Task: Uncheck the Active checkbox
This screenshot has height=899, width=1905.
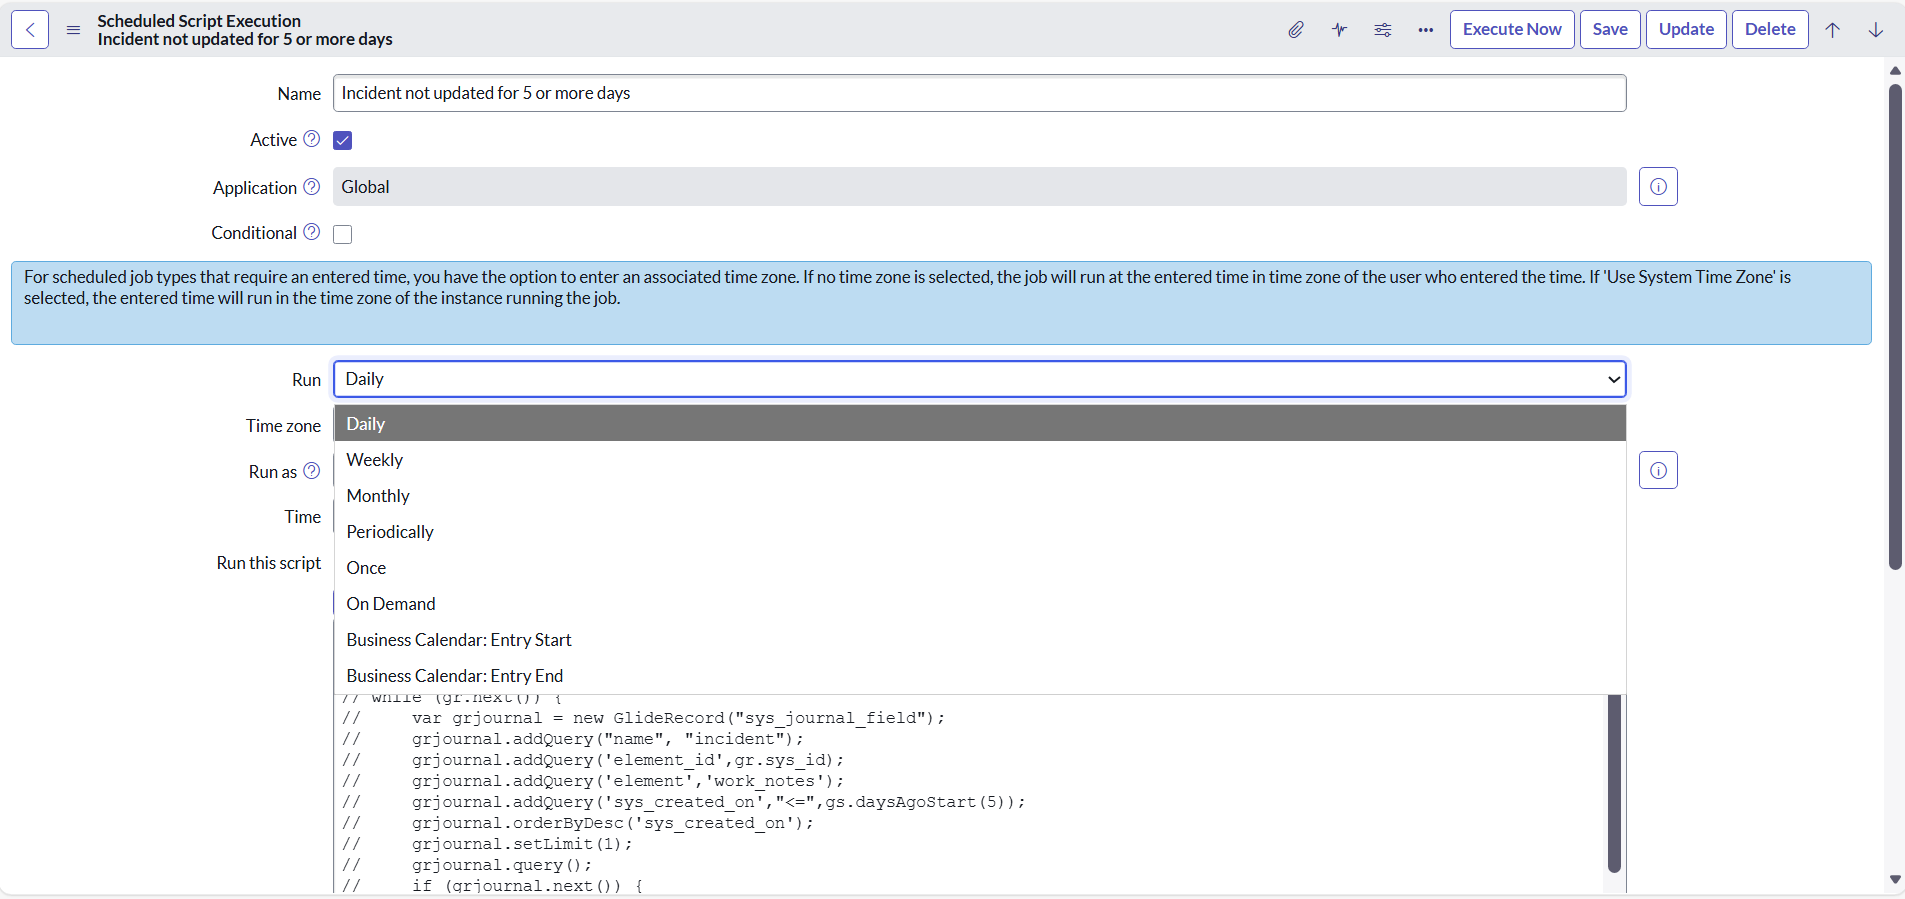Action: click(343, 140)
